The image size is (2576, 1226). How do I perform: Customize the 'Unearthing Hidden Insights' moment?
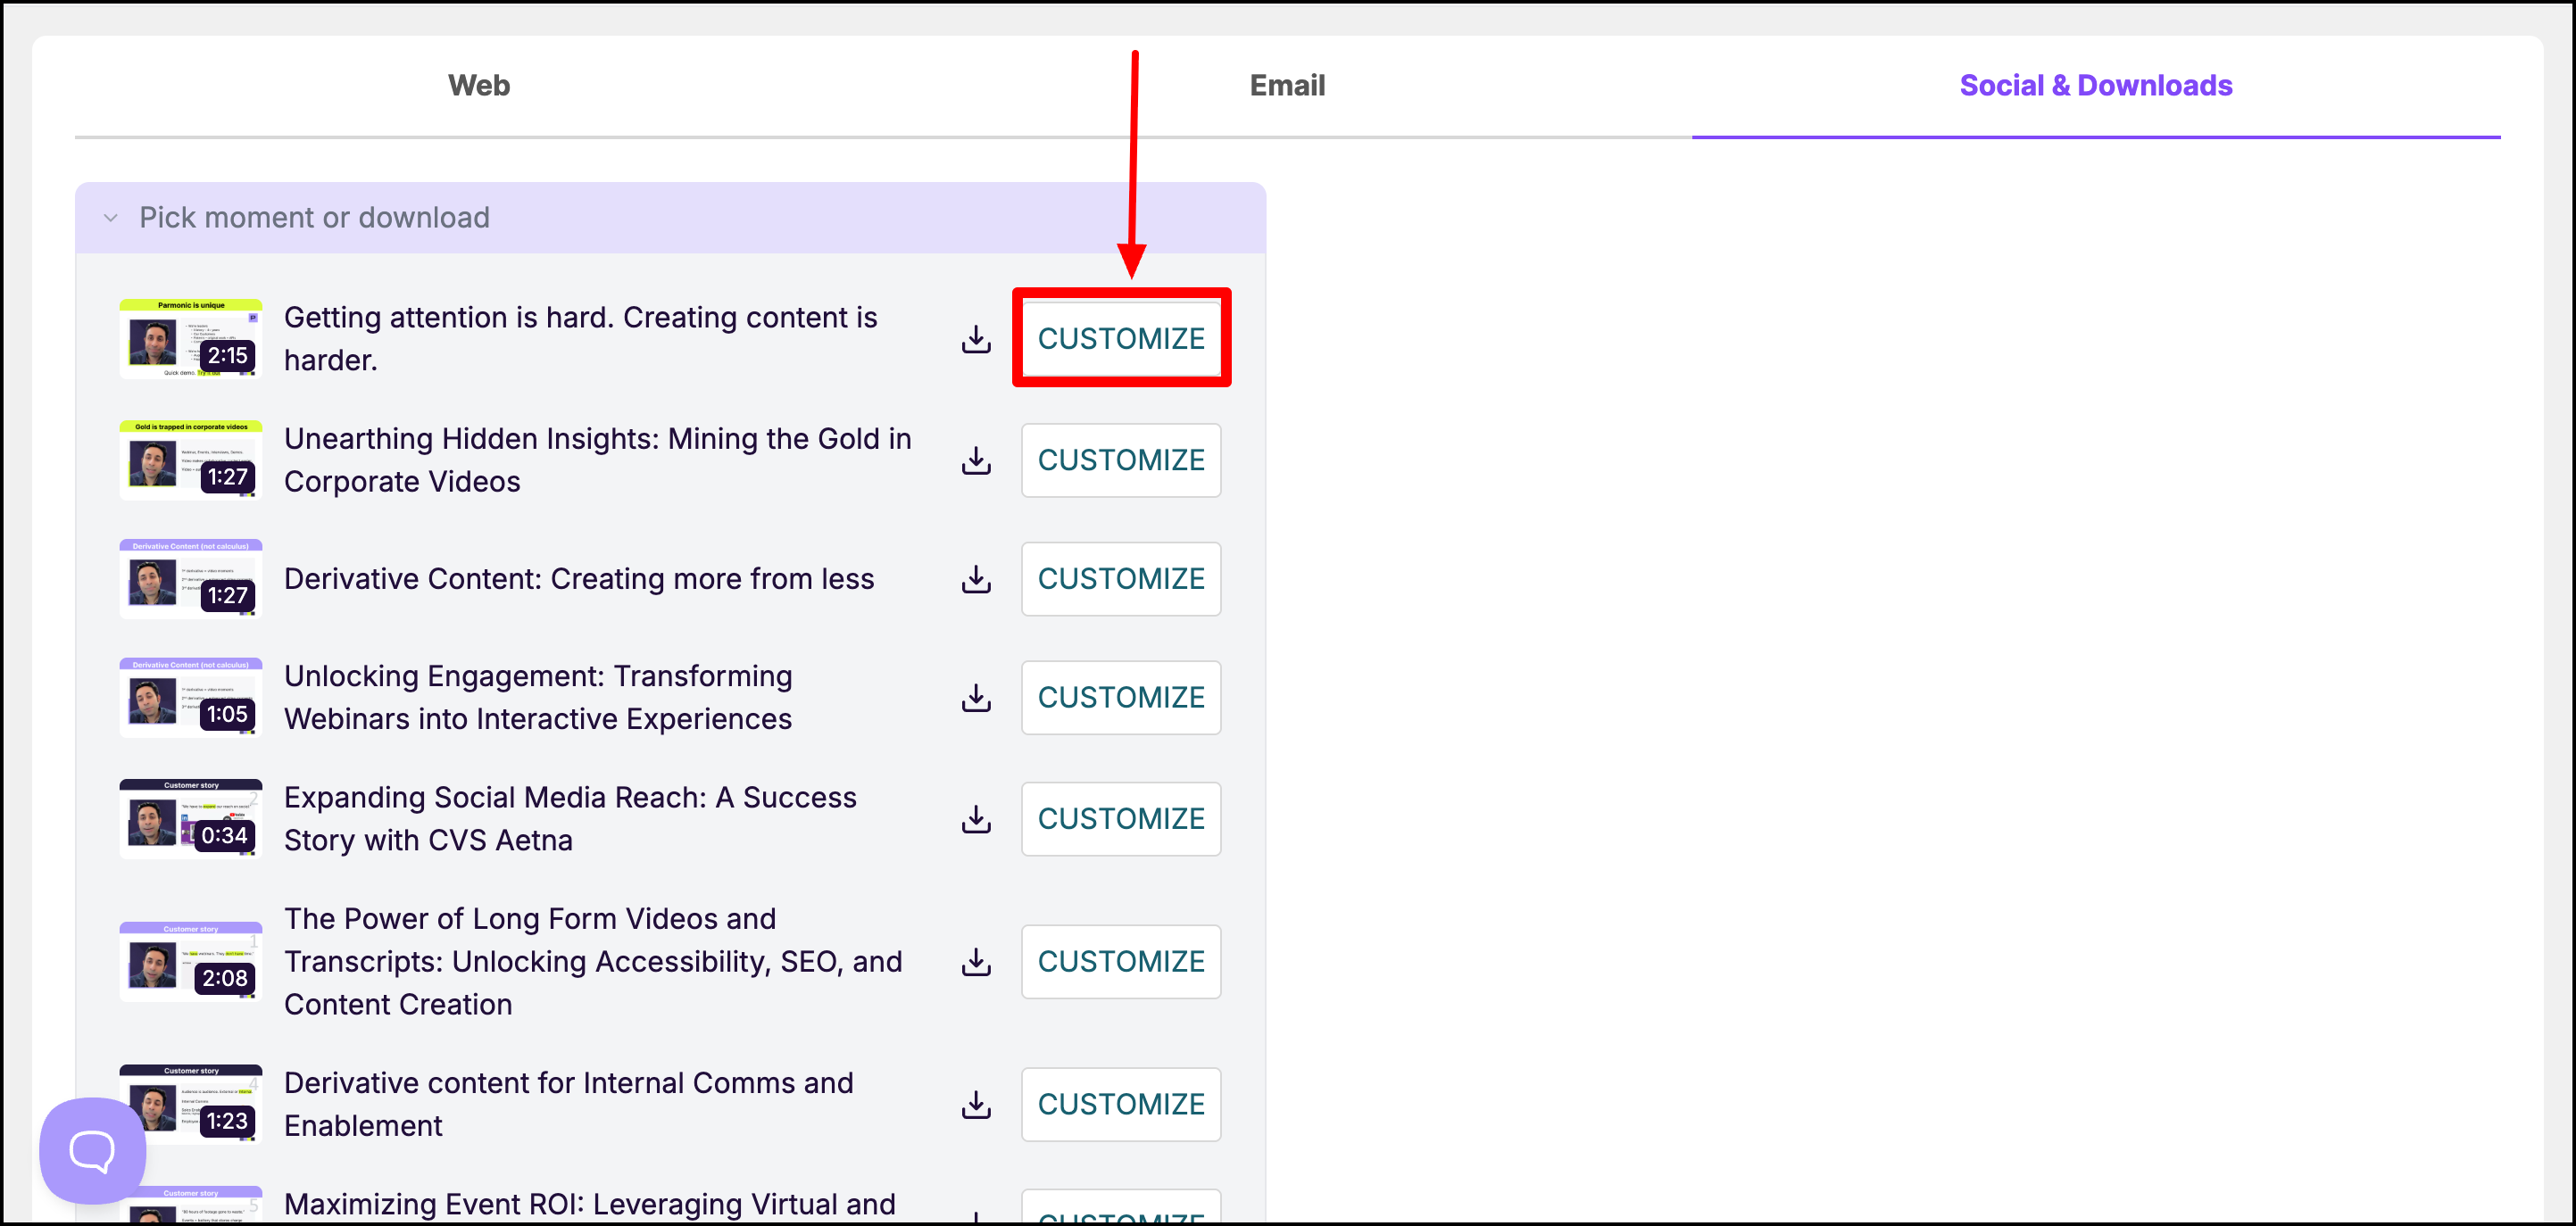(1120, 460)
